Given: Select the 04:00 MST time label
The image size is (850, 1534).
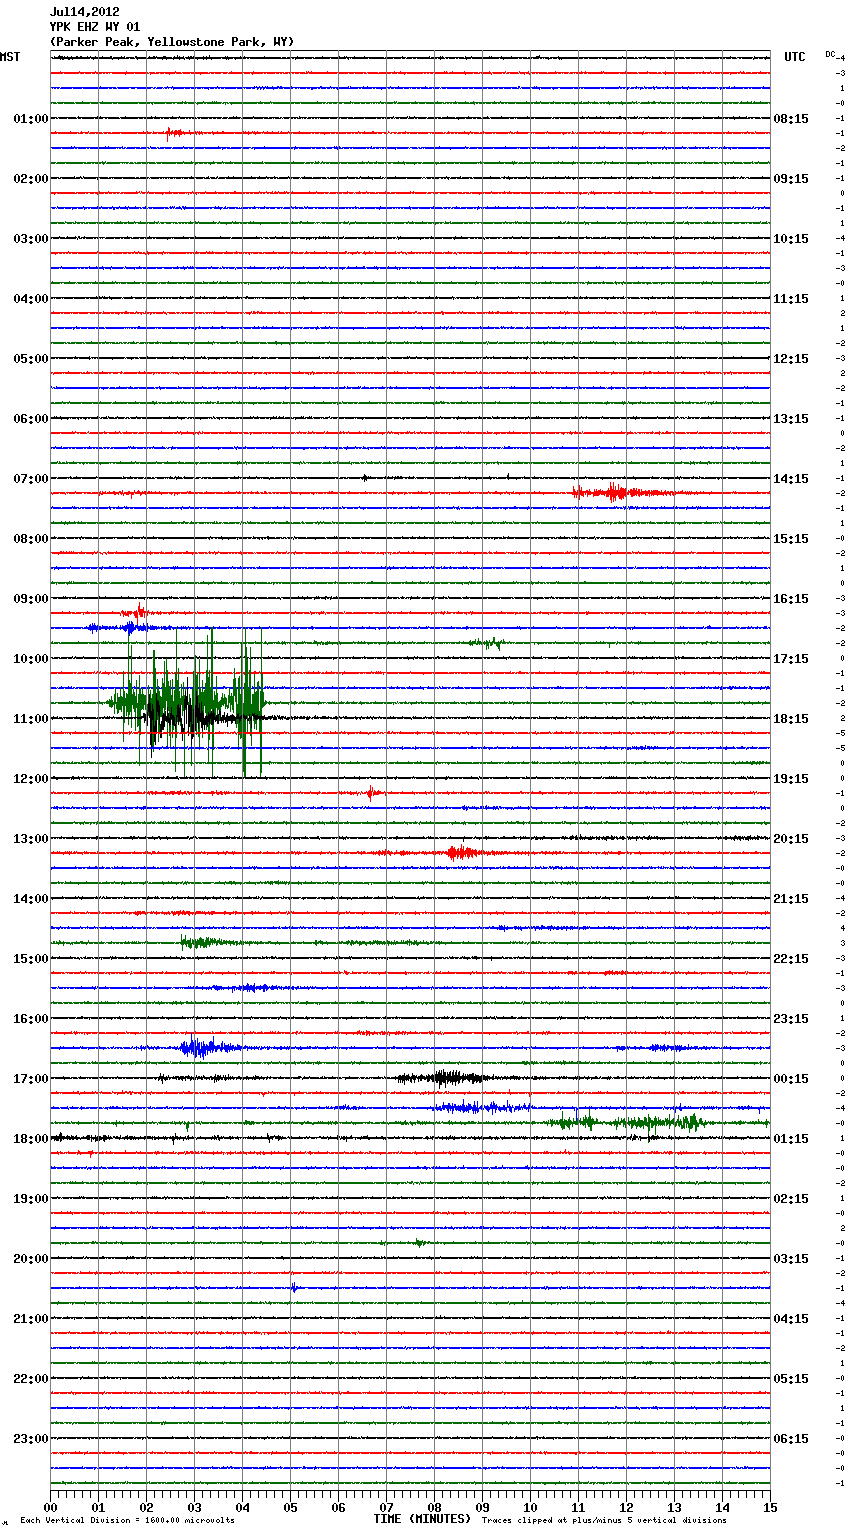Looking at the screenshot, I should pos(31,299).
